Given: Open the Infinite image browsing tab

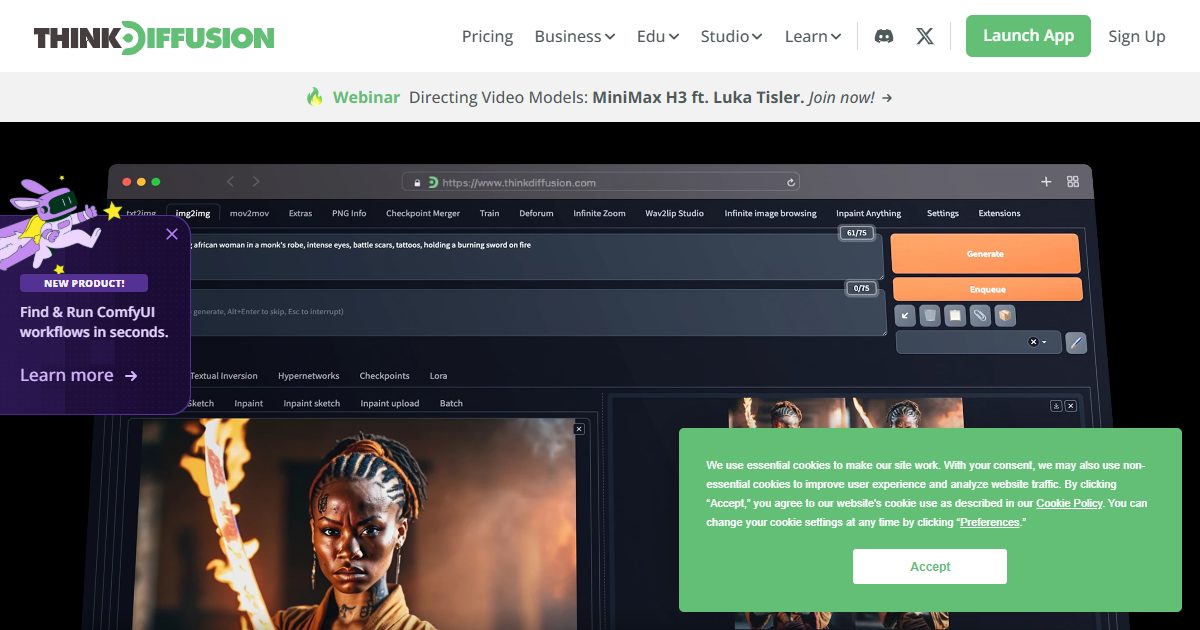Looking at the screenshot, I should pos(770,213).
